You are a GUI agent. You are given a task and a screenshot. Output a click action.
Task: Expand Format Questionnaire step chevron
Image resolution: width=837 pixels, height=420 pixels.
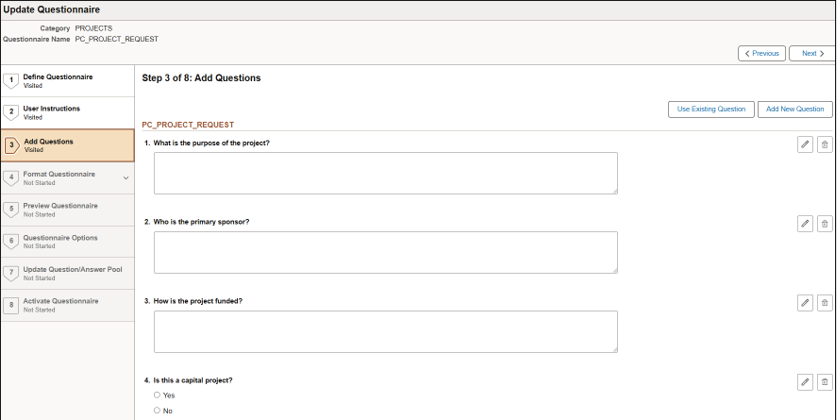coord(126,178)
